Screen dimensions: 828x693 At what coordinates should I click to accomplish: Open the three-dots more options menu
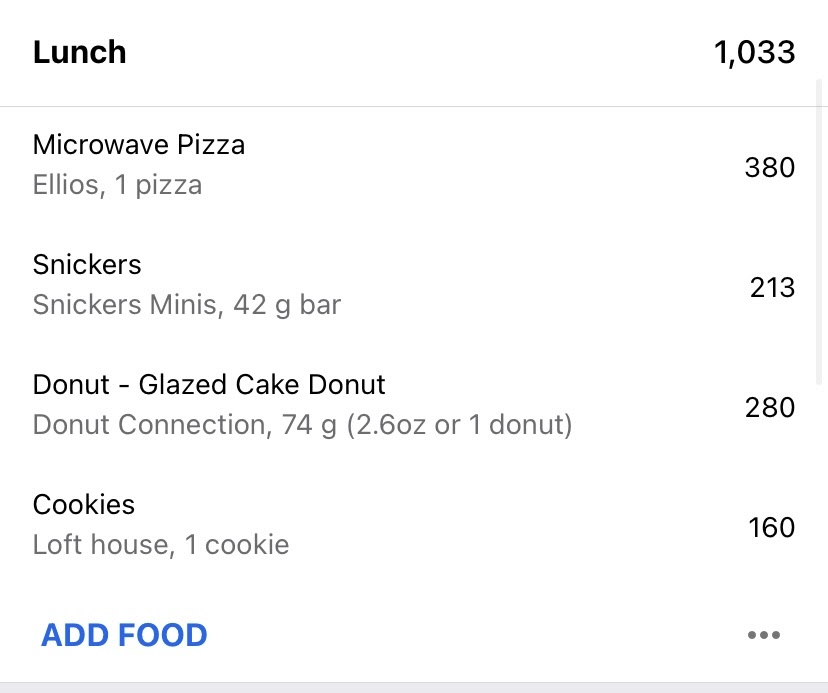click(x=764, y=635)
